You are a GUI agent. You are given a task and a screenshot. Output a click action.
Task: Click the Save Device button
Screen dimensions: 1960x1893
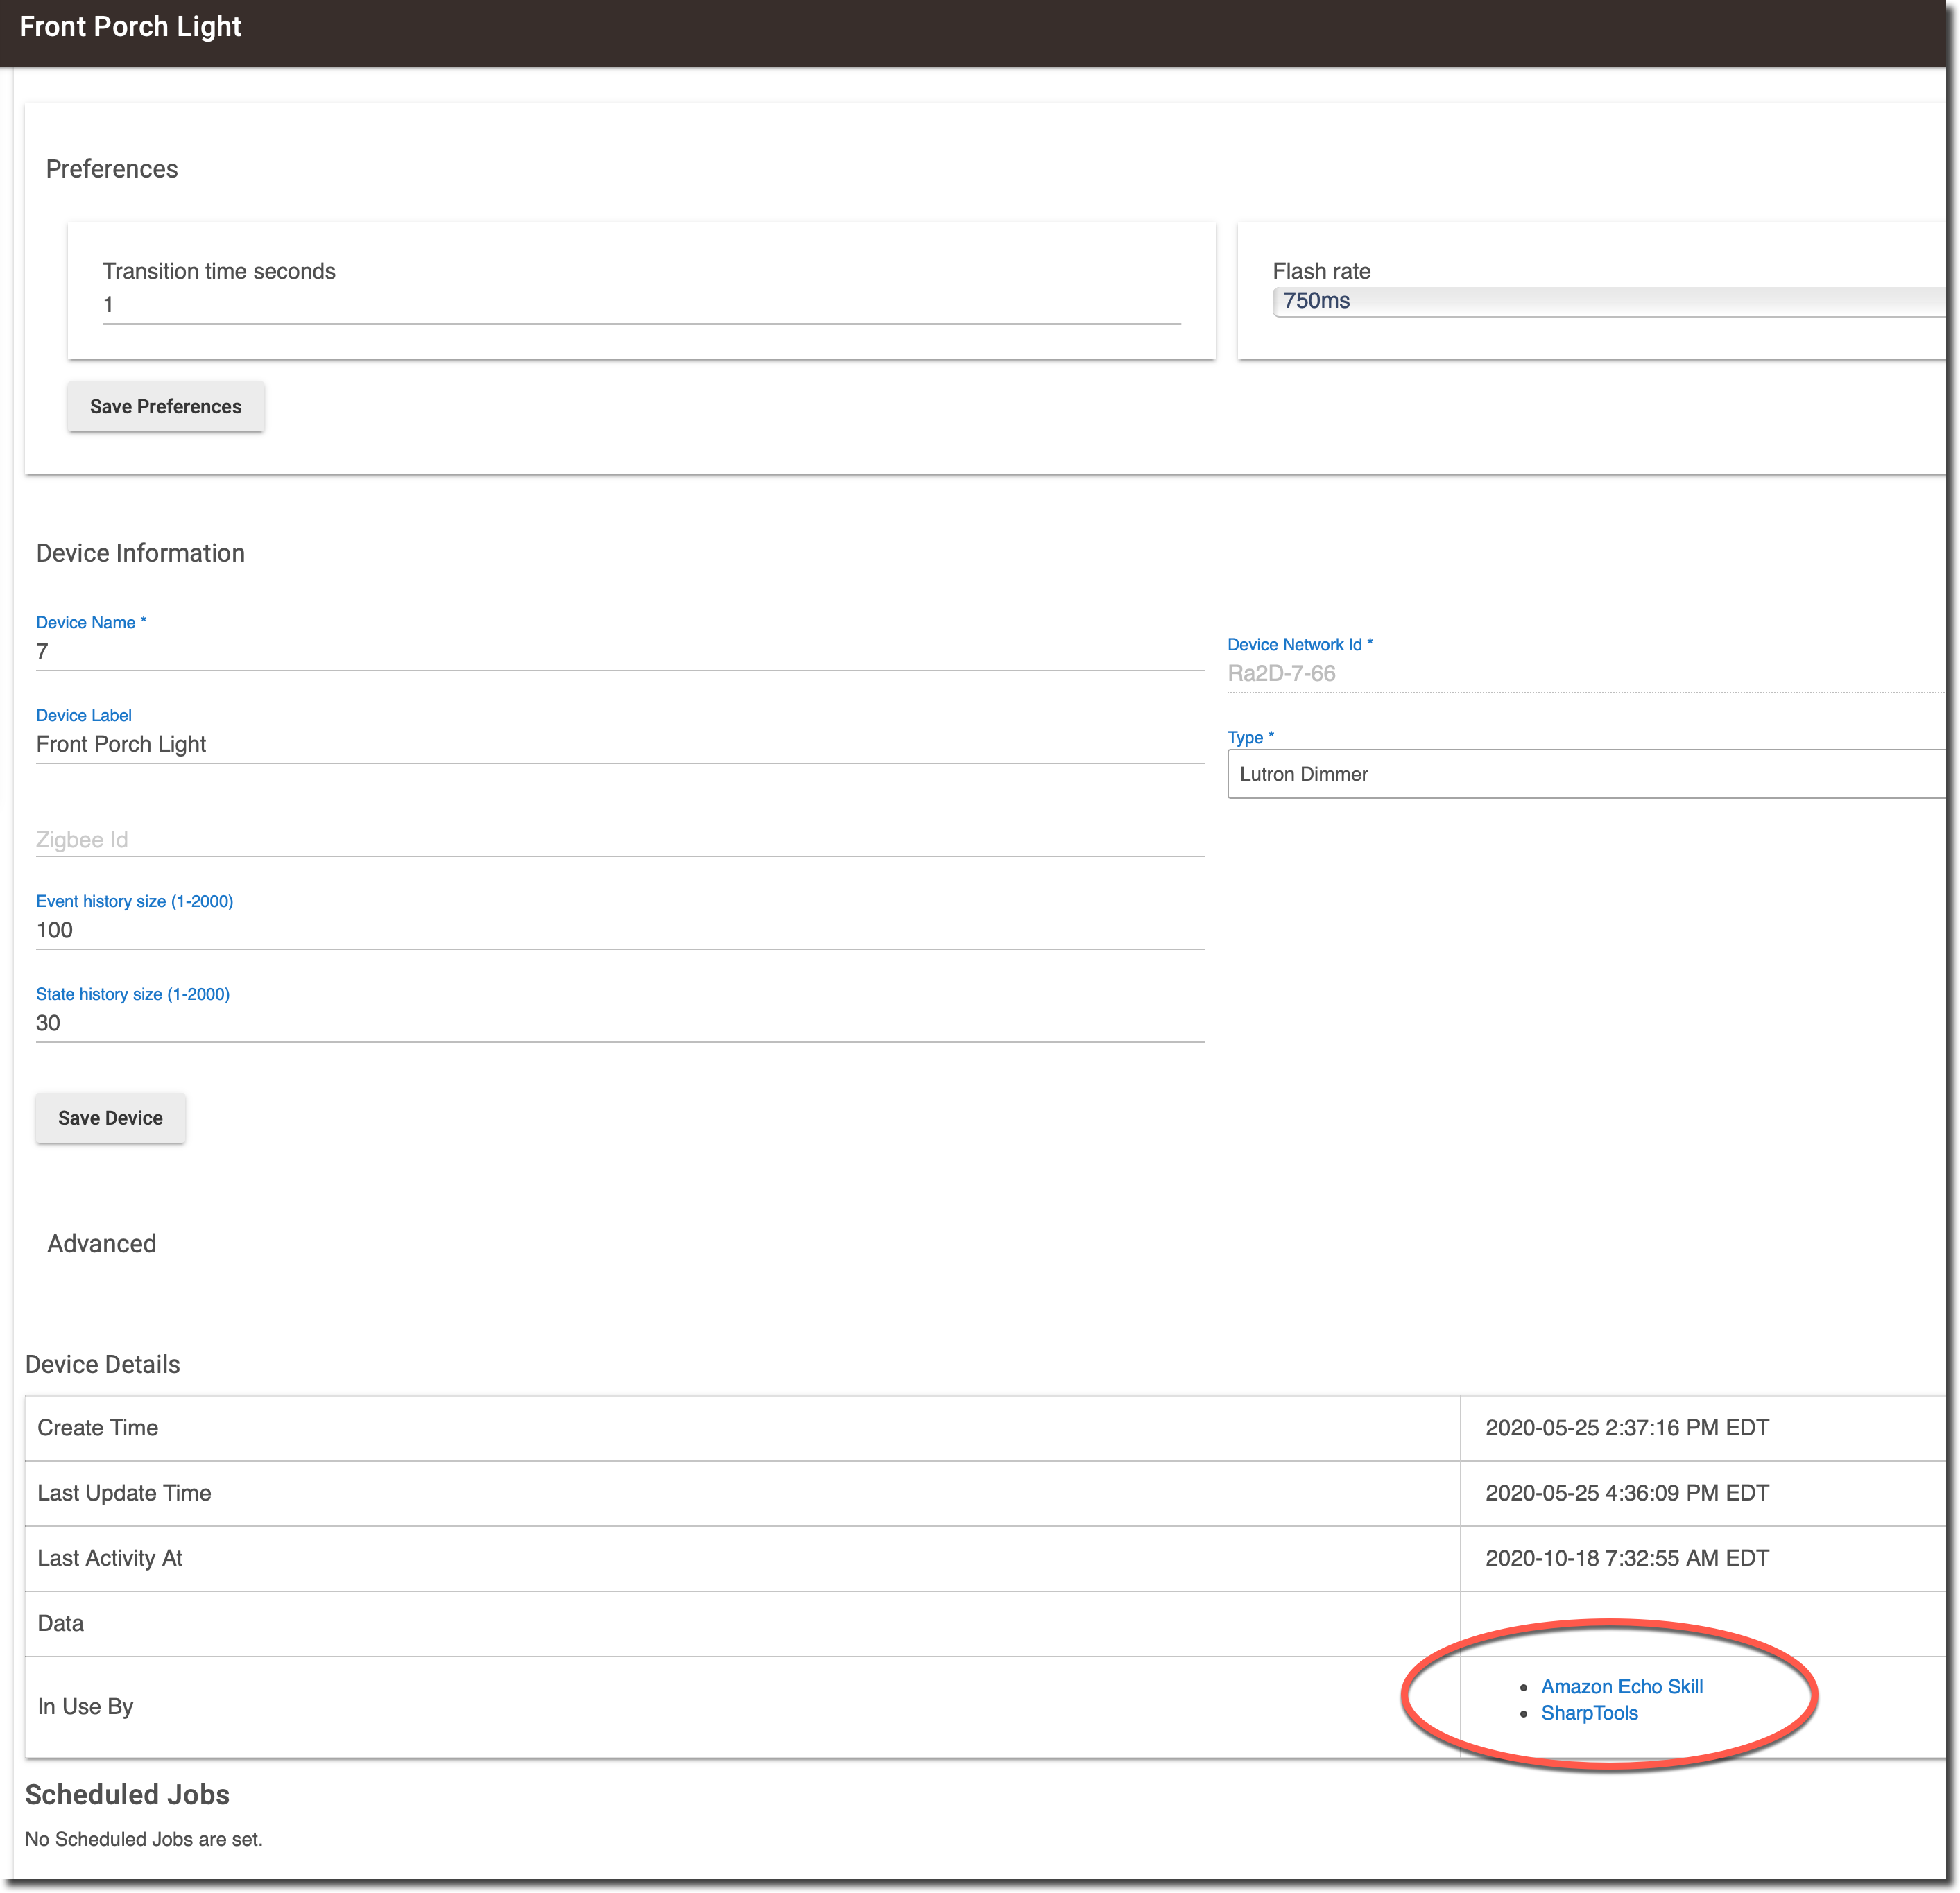110,1118
